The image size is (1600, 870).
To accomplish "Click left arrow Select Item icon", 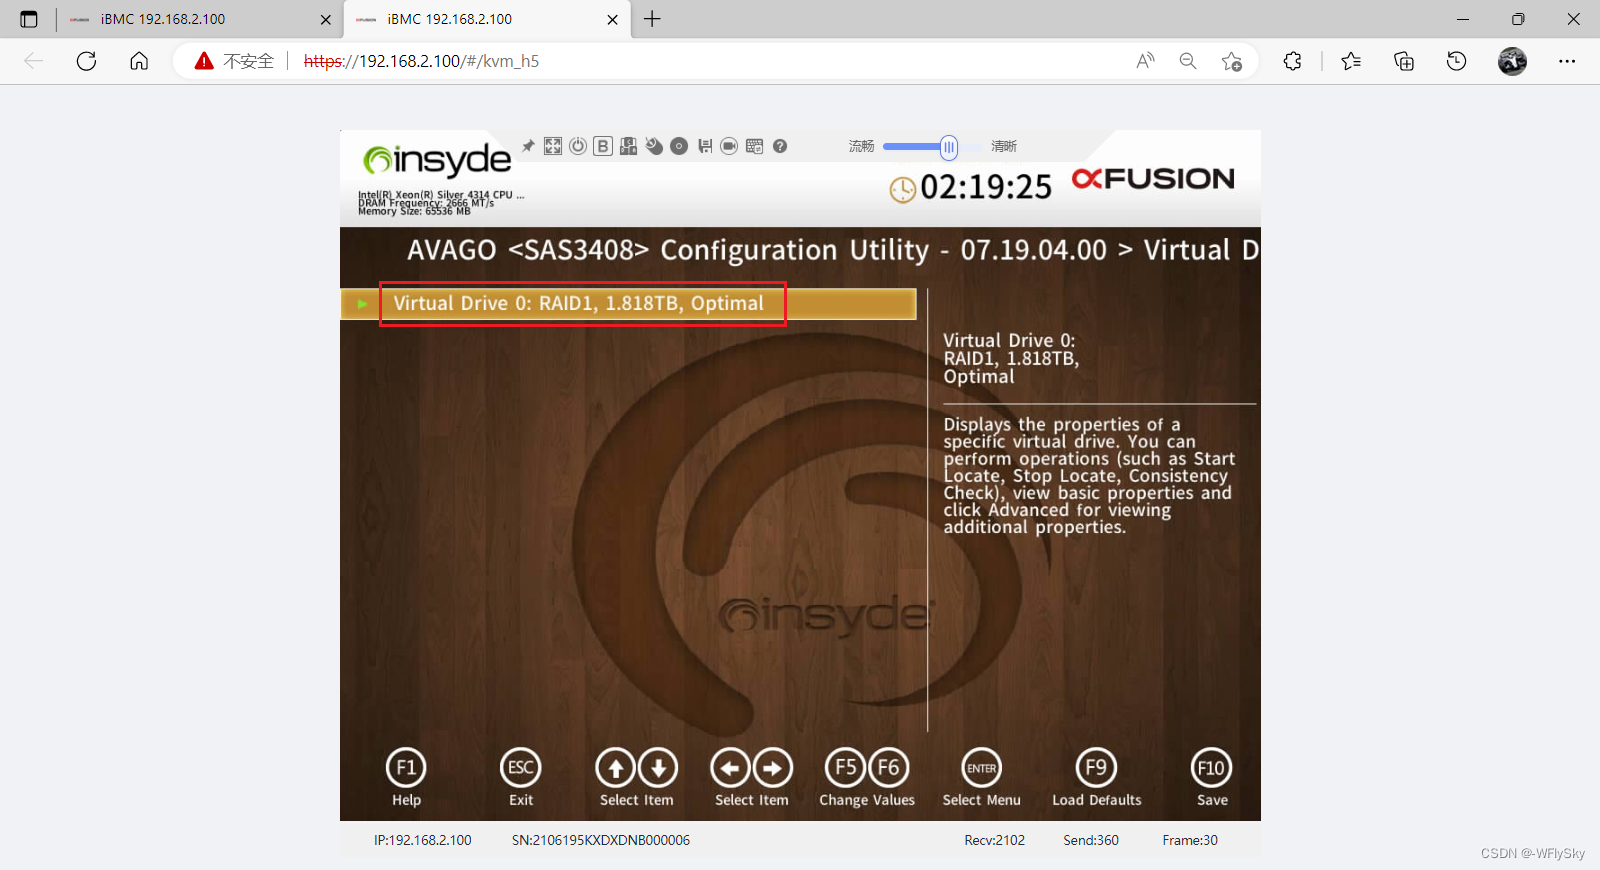I will click(x=731, y=768).
